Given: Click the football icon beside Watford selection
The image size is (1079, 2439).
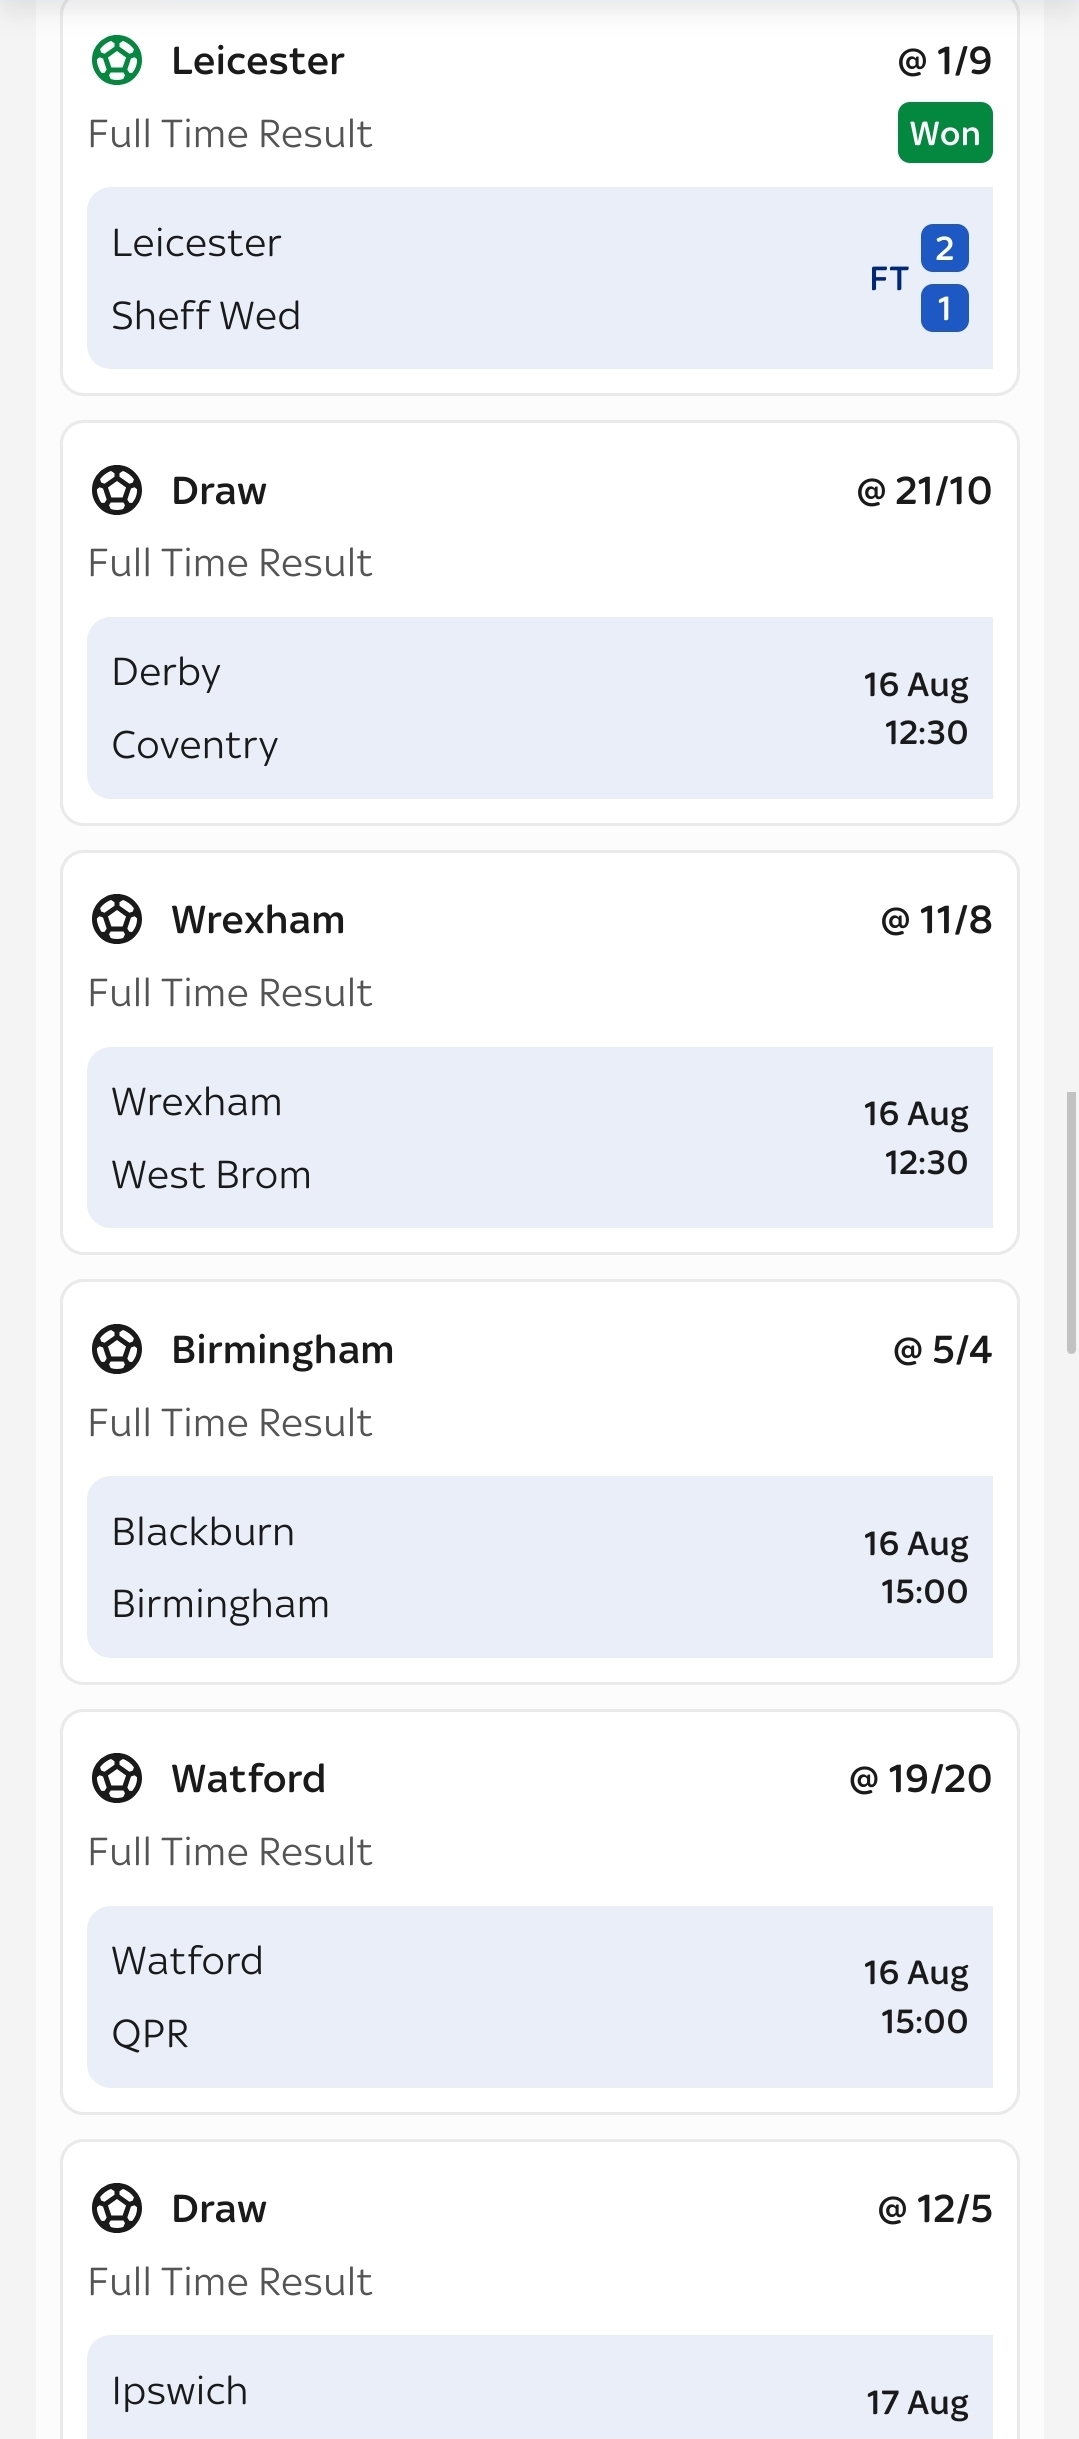Looking at the screenshot, I should (x=117, y=1778).
